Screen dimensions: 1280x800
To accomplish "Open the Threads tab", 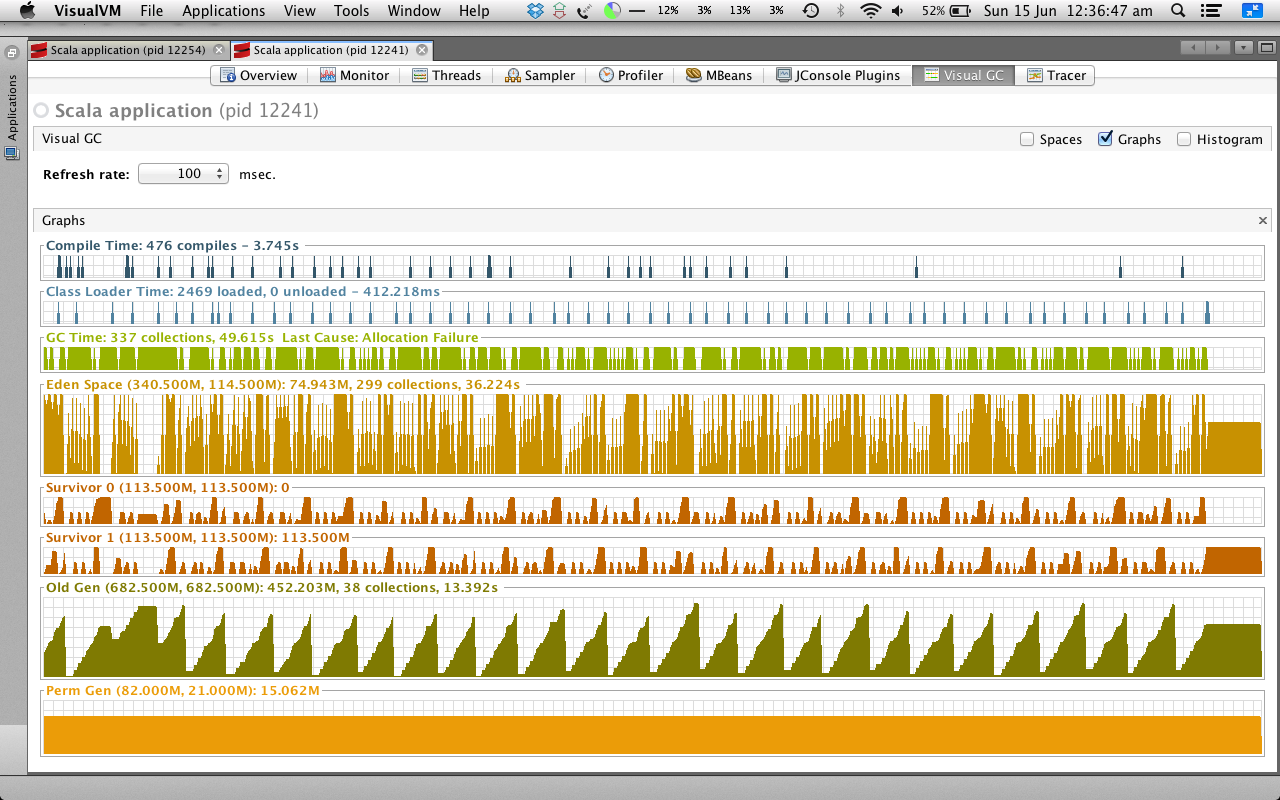I will pyautogui.click(x=447, y=75).
